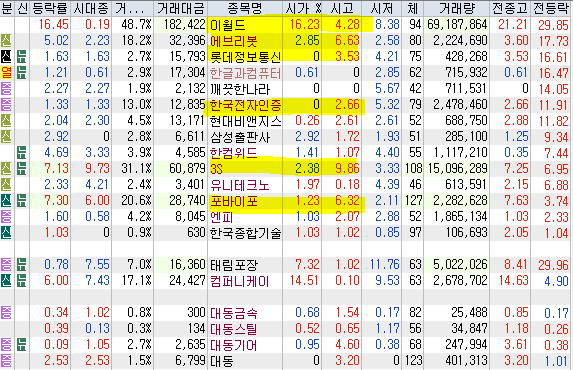
Task: Click the 신 icon for 유니테크노
Action: [x=6, y=185]
